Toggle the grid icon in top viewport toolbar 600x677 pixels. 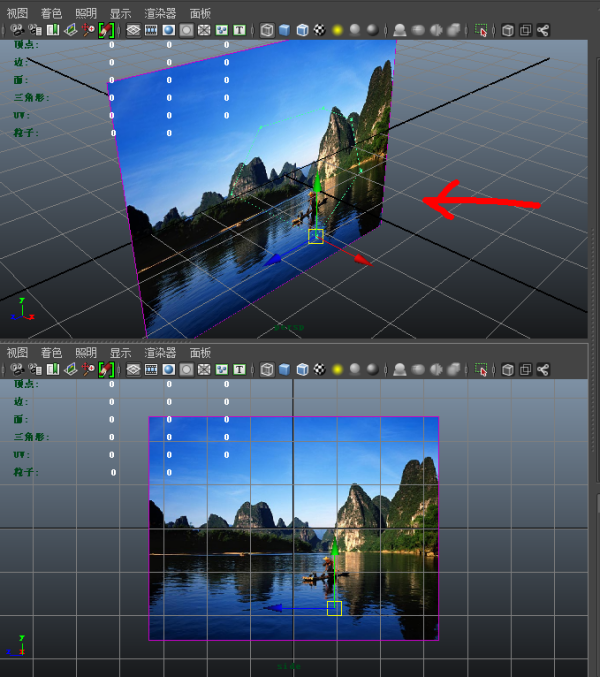click(133, 31)
